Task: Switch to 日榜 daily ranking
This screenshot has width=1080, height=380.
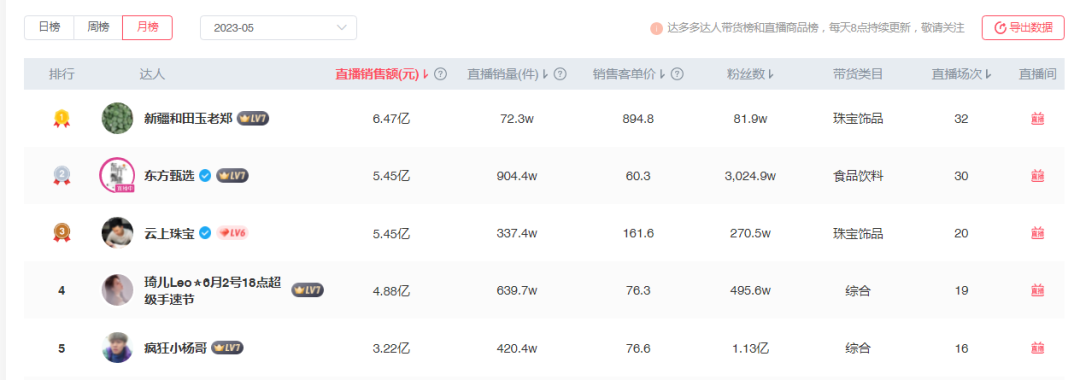Action: [x=49, y=28]
